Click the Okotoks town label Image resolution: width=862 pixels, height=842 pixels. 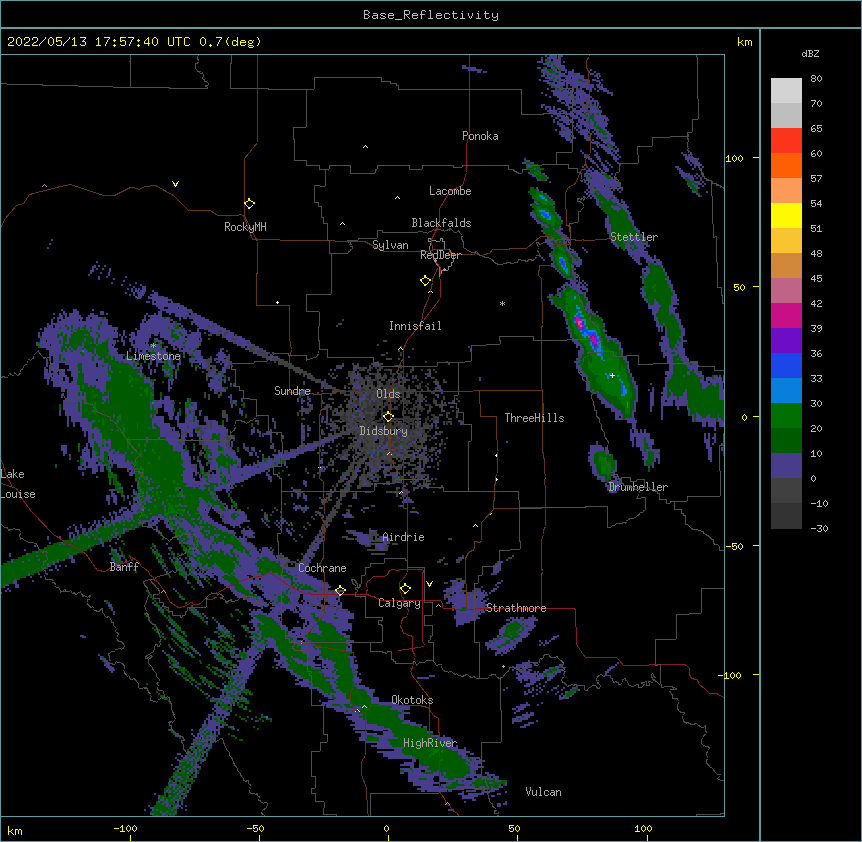(x=412, y=700)
